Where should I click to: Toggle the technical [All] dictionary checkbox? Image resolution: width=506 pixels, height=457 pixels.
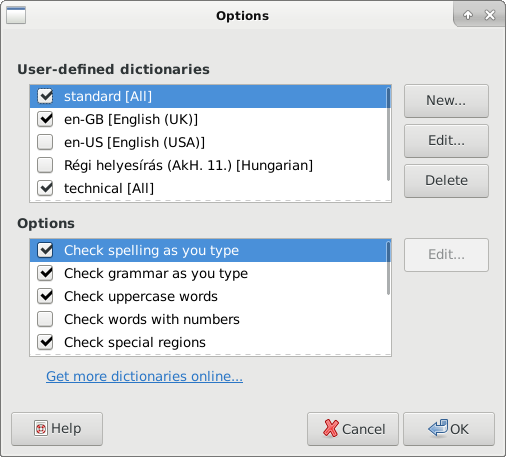pyautogui.click(x=45, y=188)
